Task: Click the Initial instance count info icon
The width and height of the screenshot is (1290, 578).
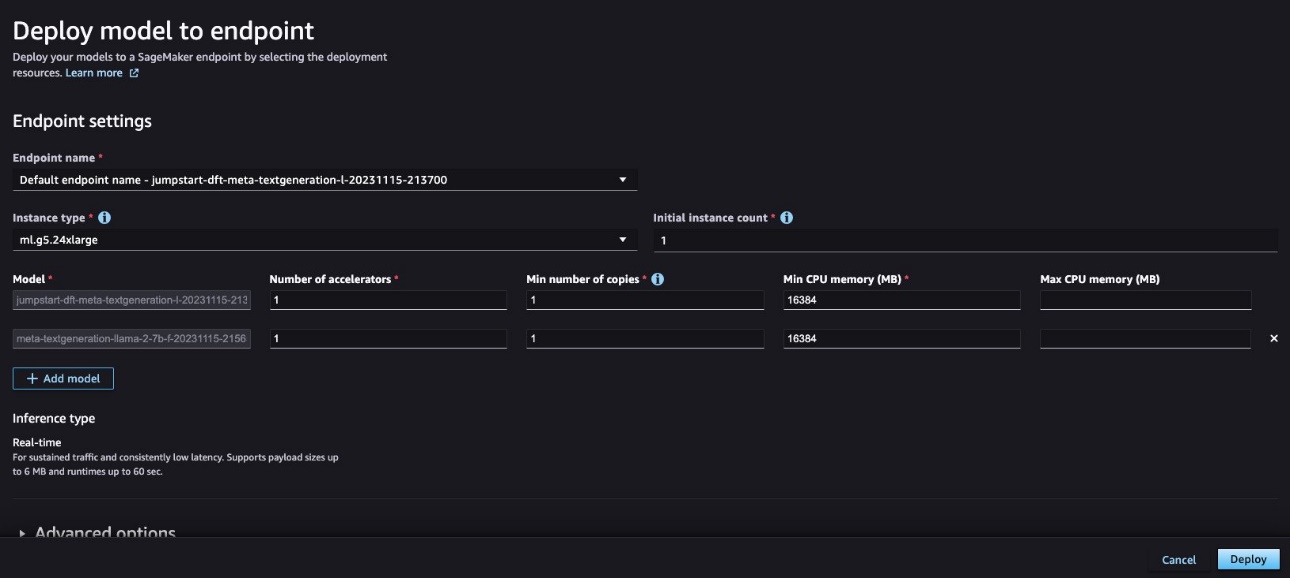Action: click(786, 218)
